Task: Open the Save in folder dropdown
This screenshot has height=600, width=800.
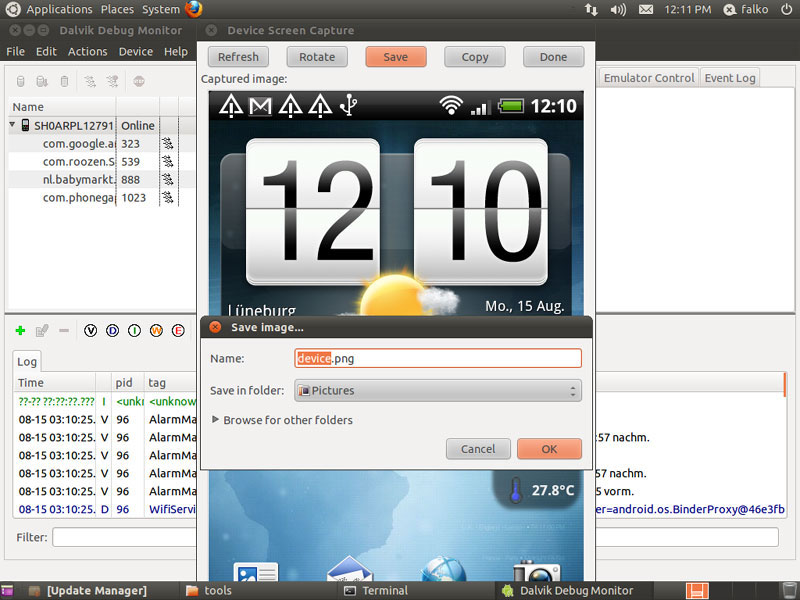Action: (438, 391)
